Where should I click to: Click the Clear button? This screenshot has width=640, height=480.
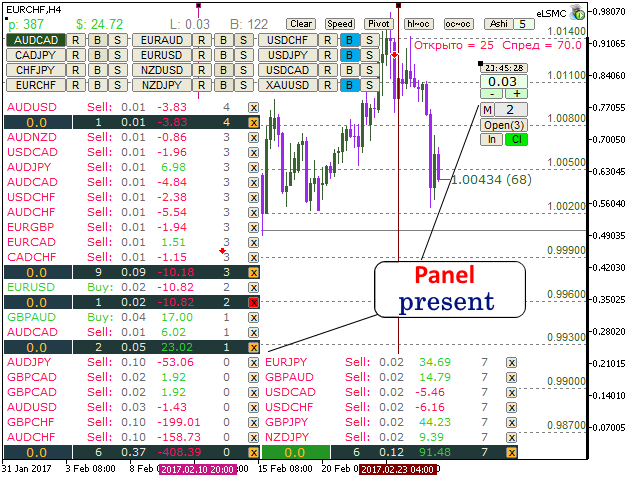tap(301, 24)
